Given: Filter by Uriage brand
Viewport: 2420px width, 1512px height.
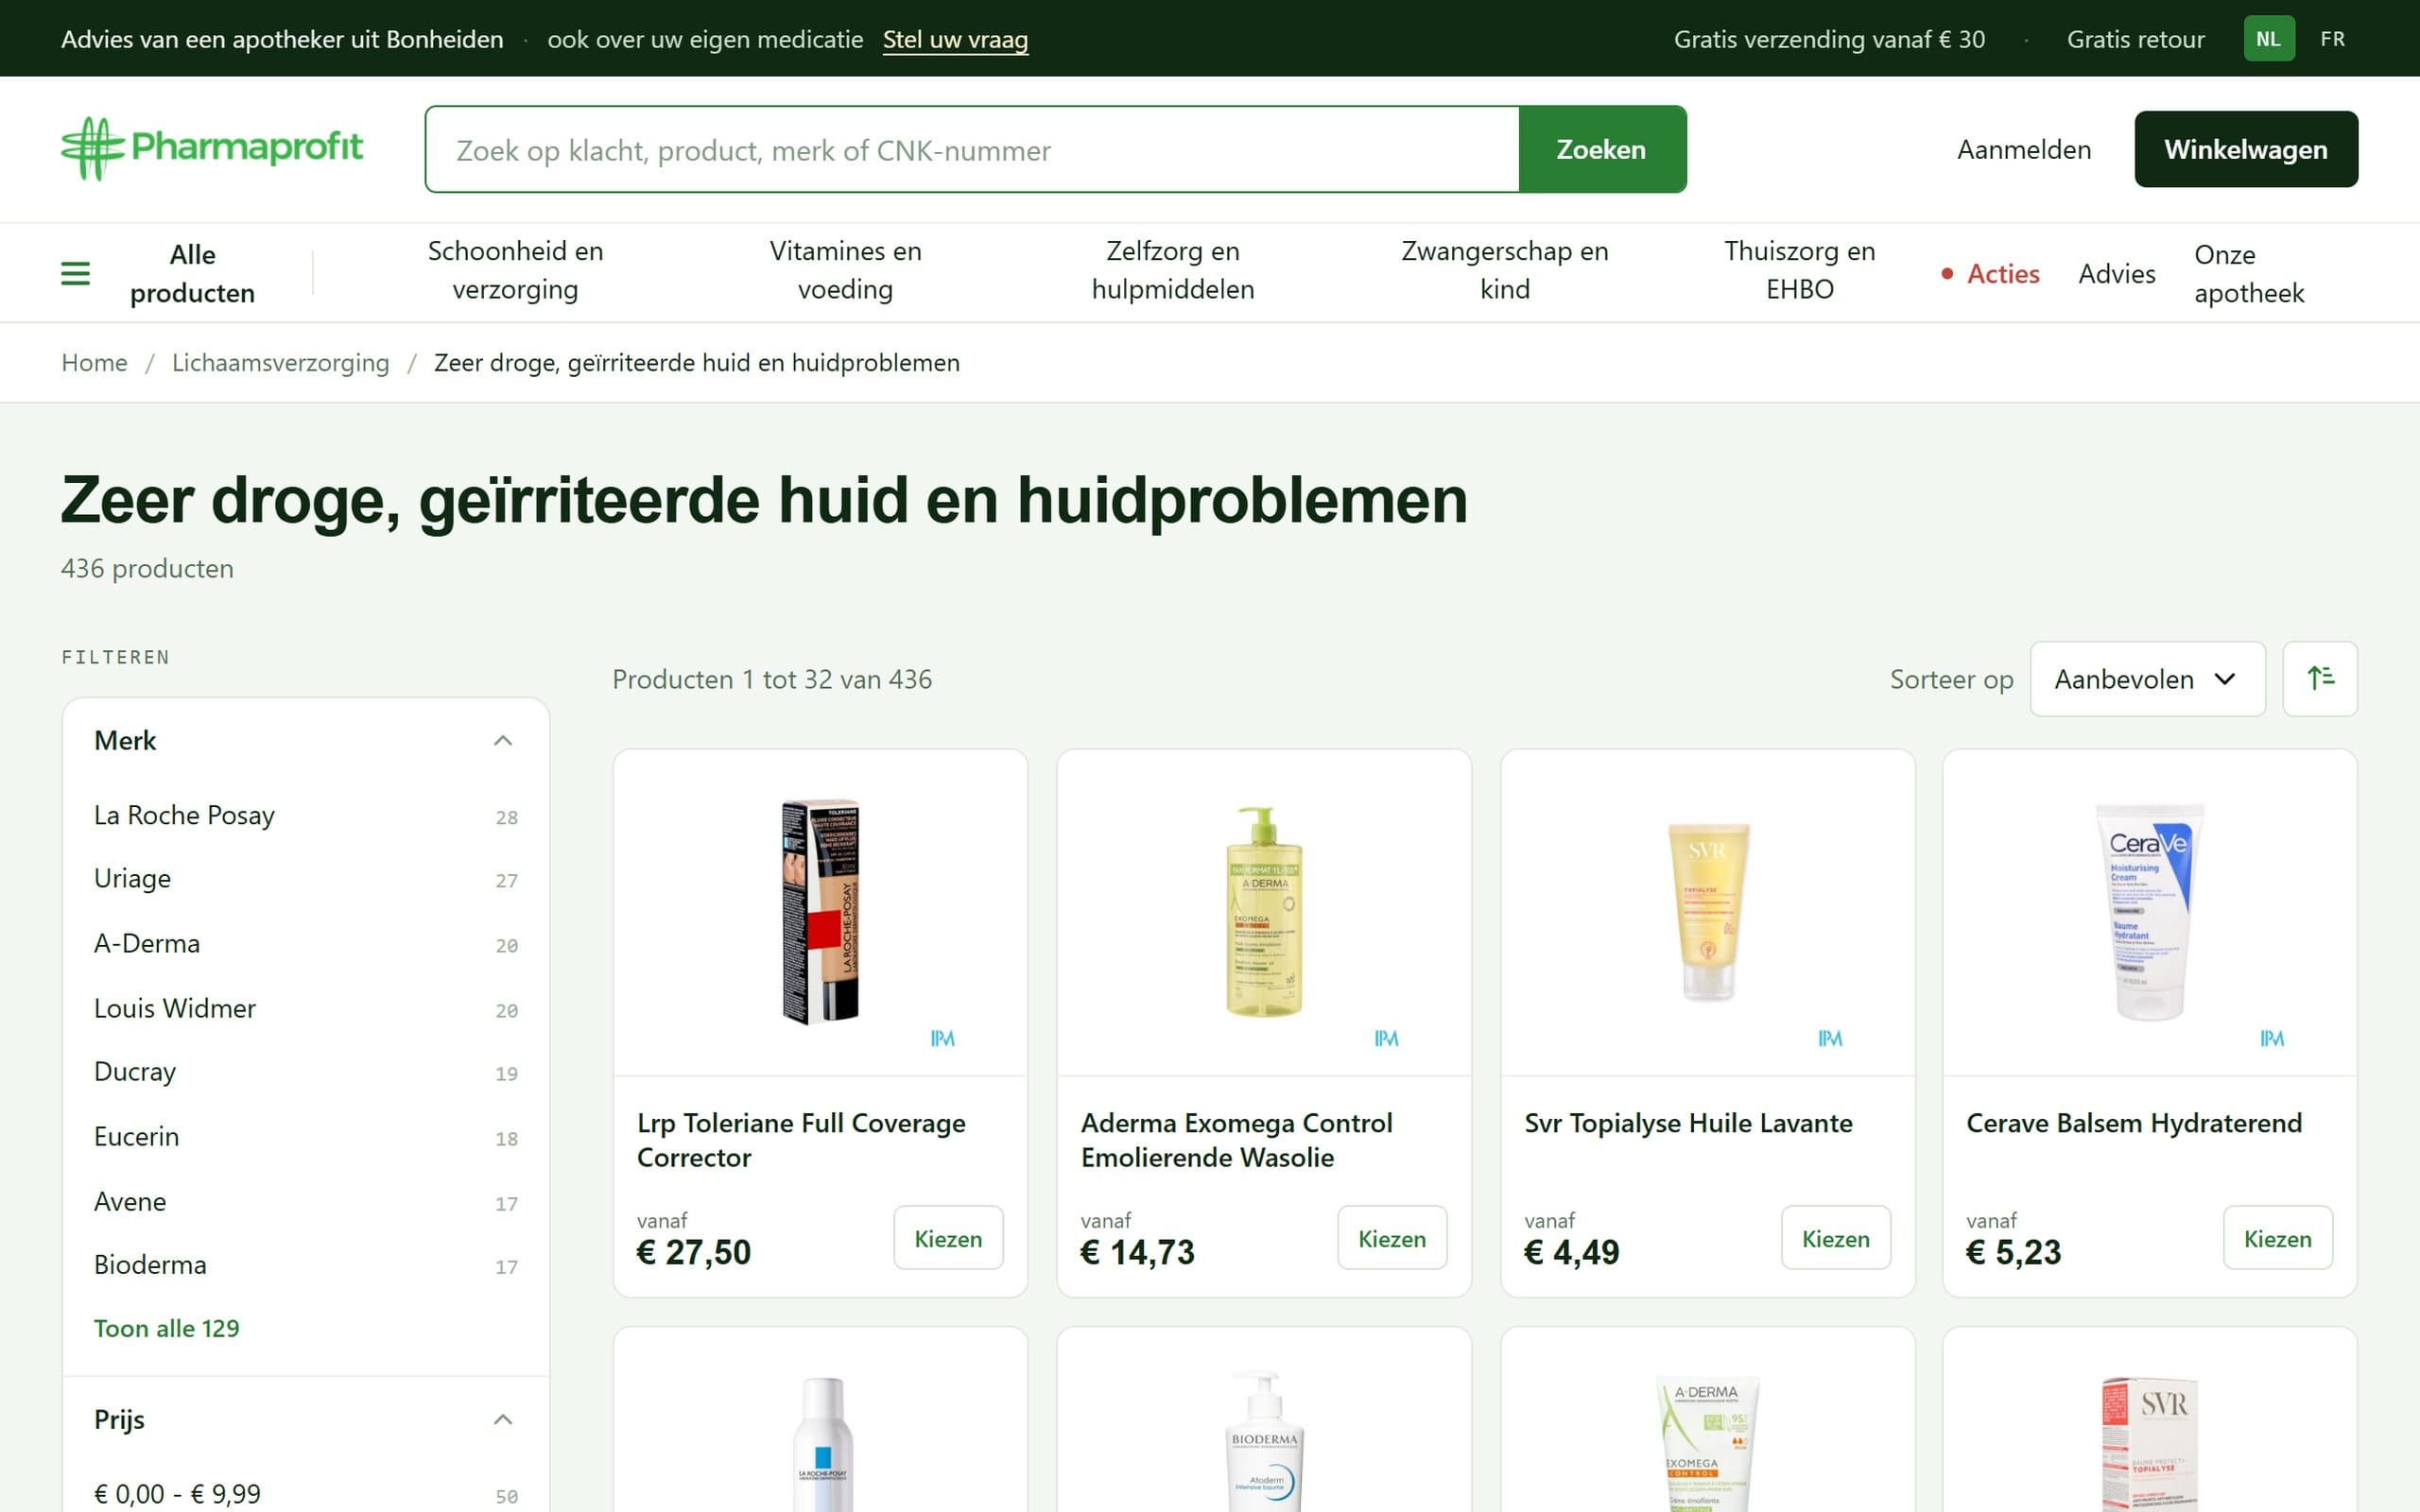Looking at the screenshot, I should click(x=305, y=879).
